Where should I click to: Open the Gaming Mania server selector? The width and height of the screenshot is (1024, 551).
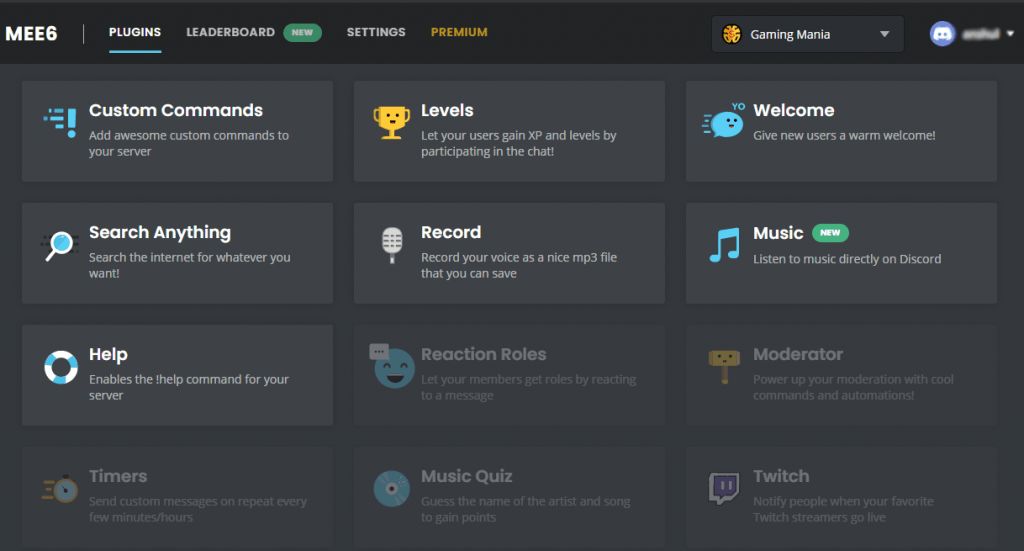808,34
